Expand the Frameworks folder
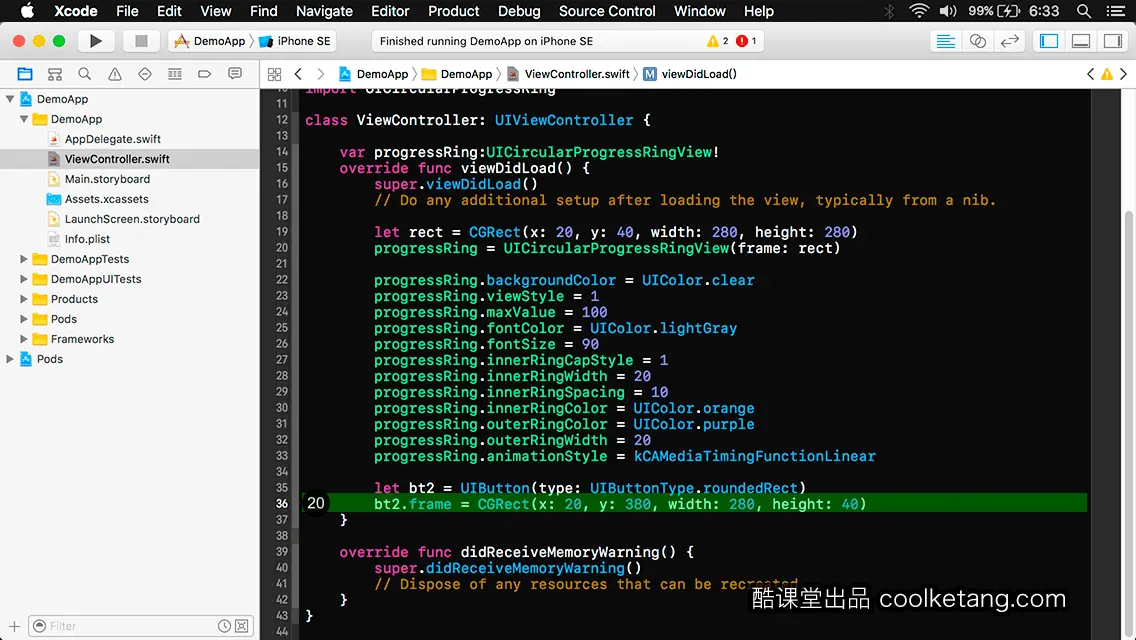 [x=24, y=339]
